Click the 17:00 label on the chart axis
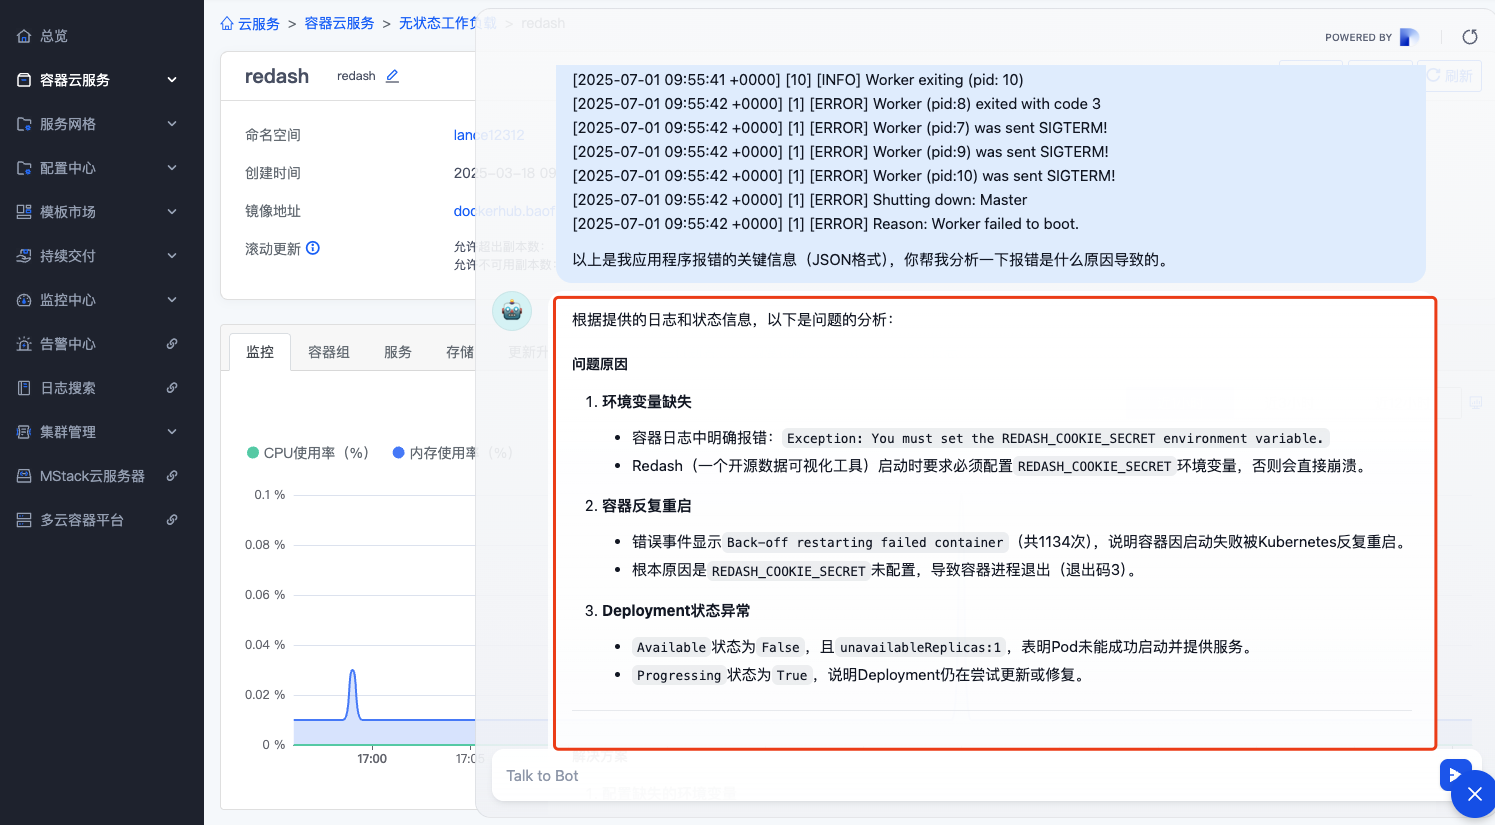This screenshot has width=1495, height=825. pyautogui.click(x=372, y=759)
